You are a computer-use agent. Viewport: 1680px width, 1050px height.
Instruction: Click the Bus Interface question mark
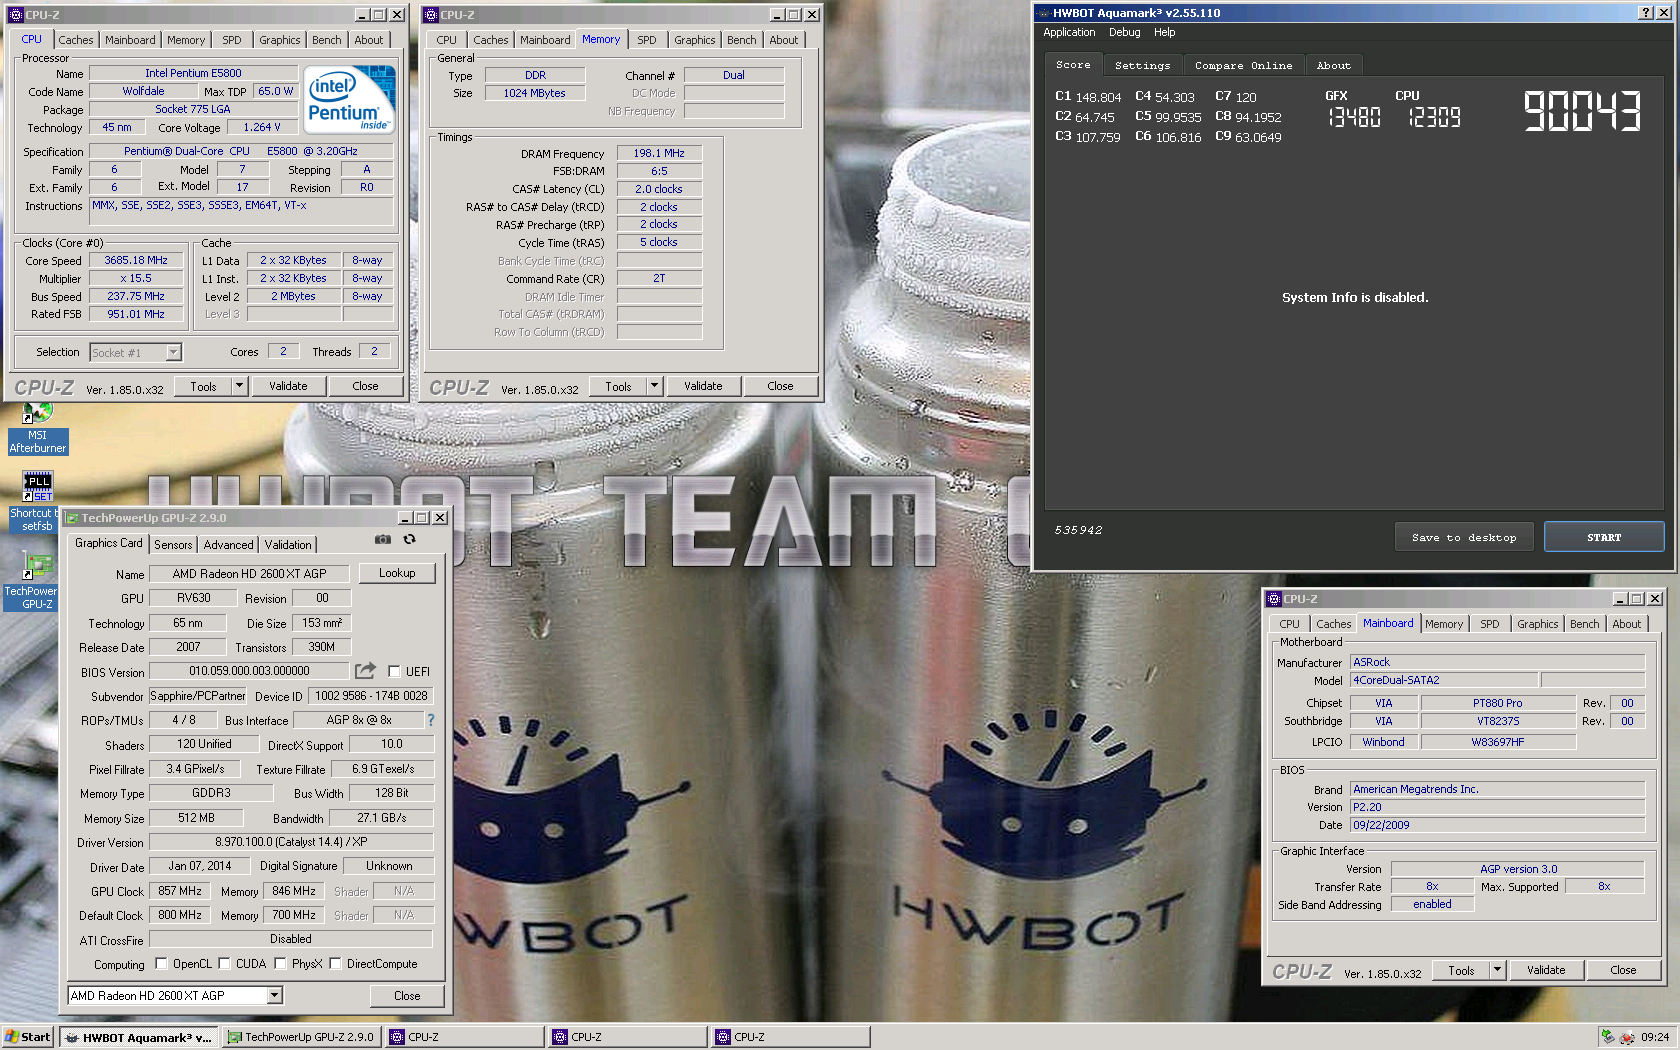coord(431,720)
